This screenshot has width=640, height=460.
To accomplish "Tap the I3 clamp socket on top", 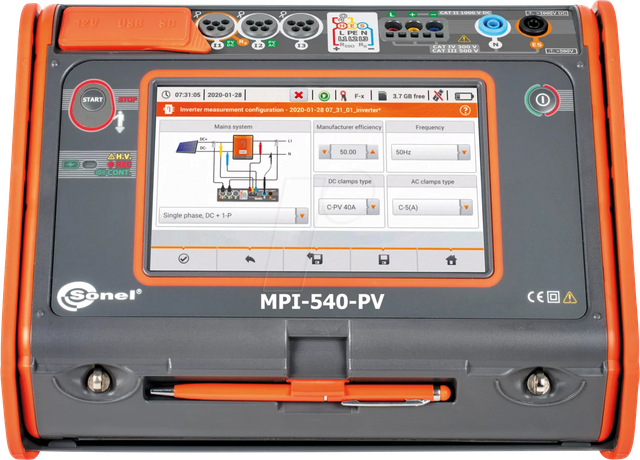I will 301,27.
